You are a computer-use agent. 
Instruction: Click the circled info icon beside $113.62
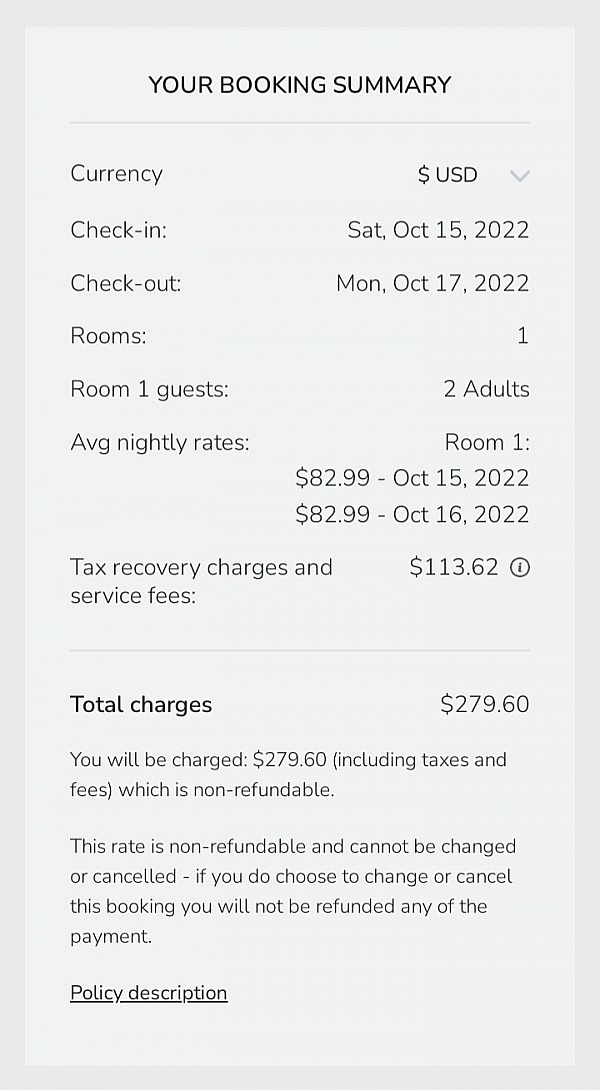(520, 567)
